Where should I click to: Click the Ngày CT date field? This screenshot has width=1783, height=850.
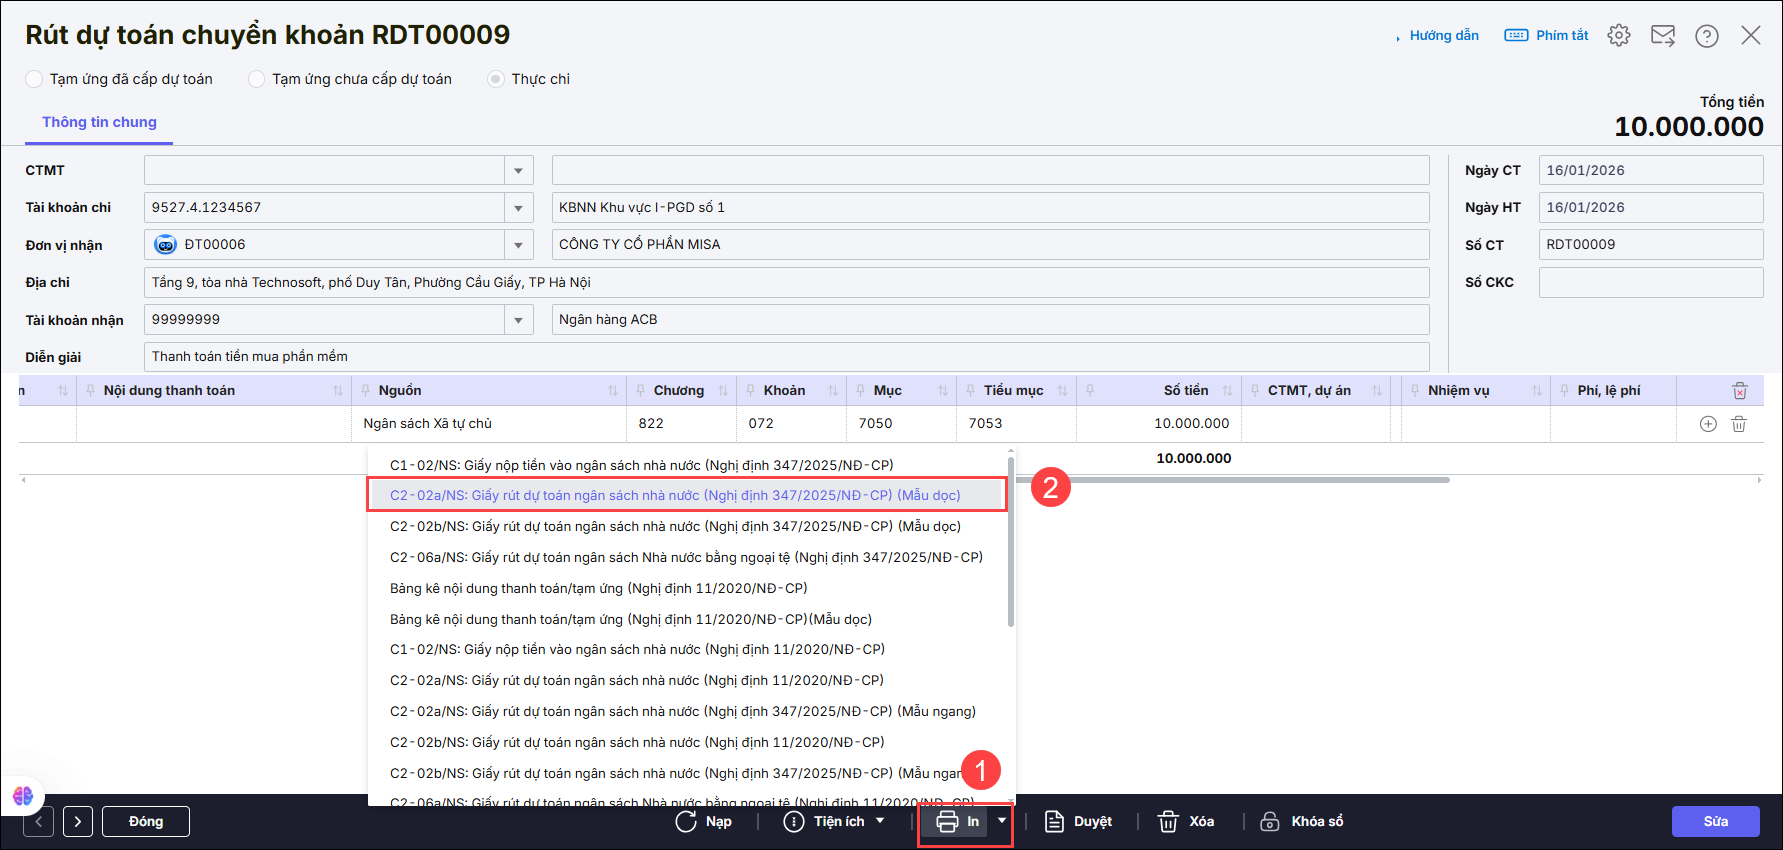pyautogui.click(x=1651, y=170)
